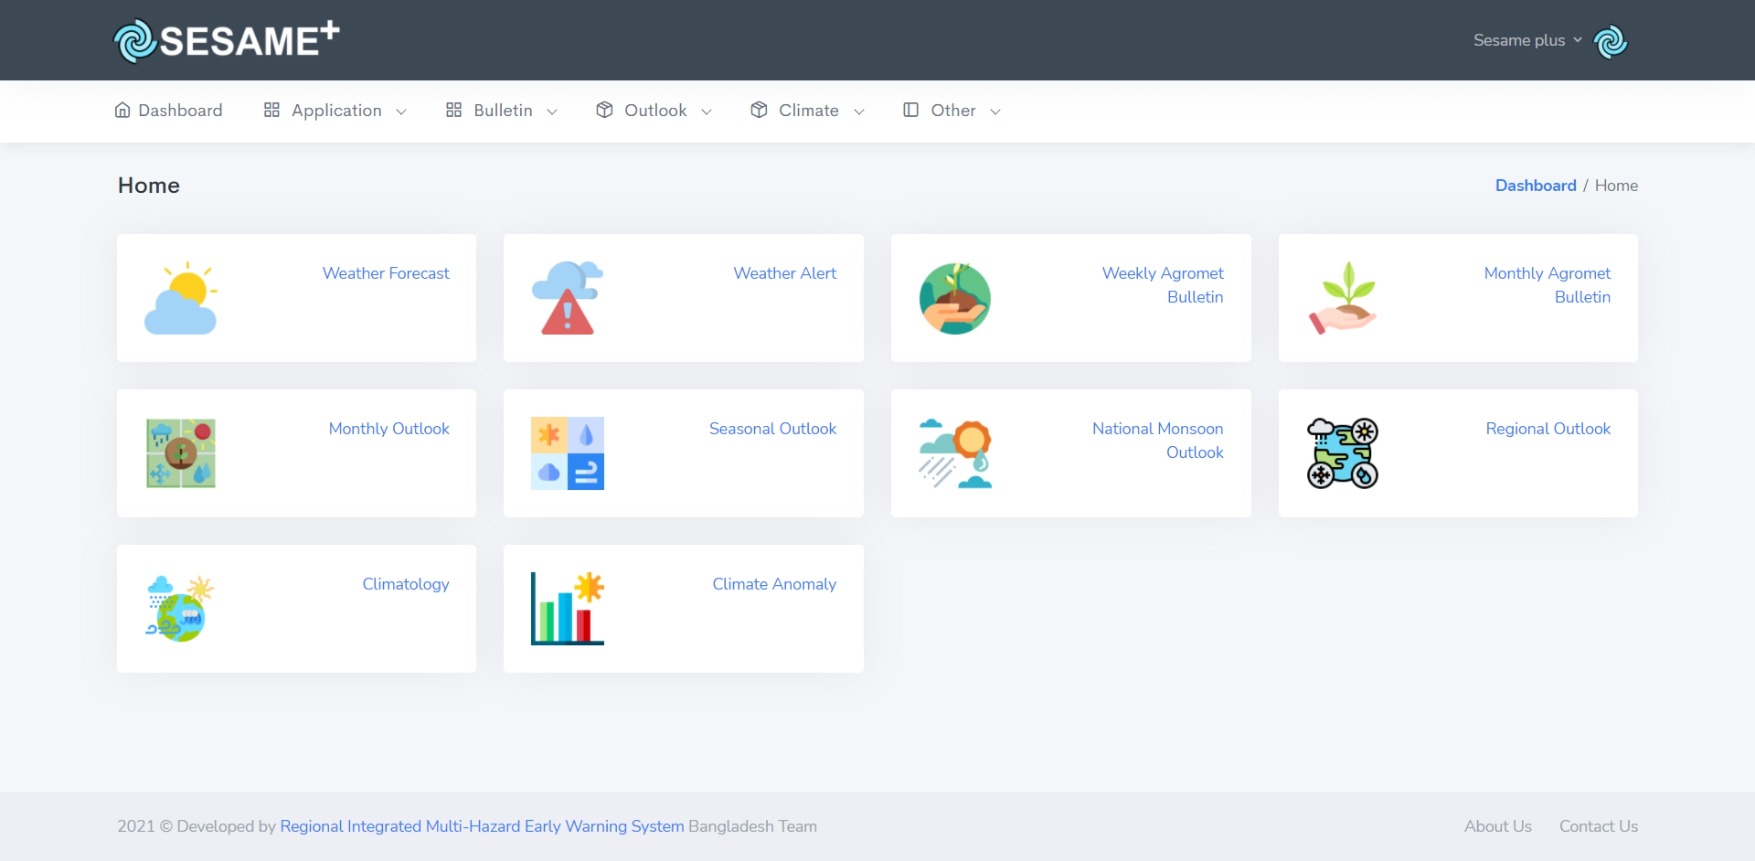Click the sun and cloud Weather Forecast icon
The image size is (1755, 861).
pyautogui.click(x=181, y=298)
